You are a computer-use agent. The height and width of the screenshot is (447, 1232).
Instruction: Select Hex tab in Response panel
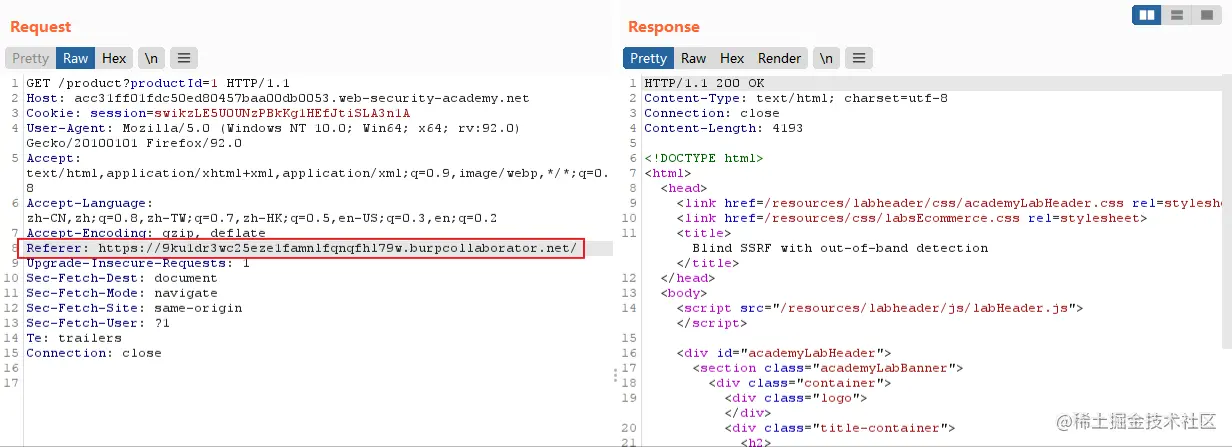click(x=732, y=58)
